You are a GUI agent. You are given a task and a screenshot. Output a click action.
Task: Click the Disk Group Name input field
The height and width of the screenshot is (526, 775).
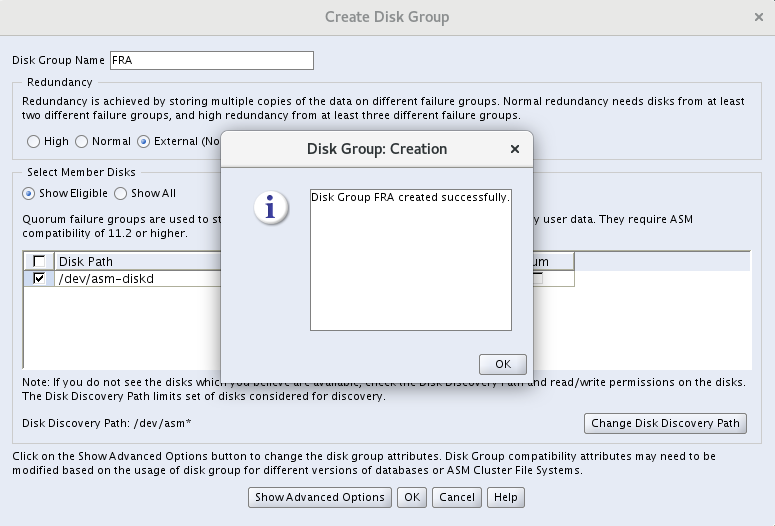pos(211,61)
